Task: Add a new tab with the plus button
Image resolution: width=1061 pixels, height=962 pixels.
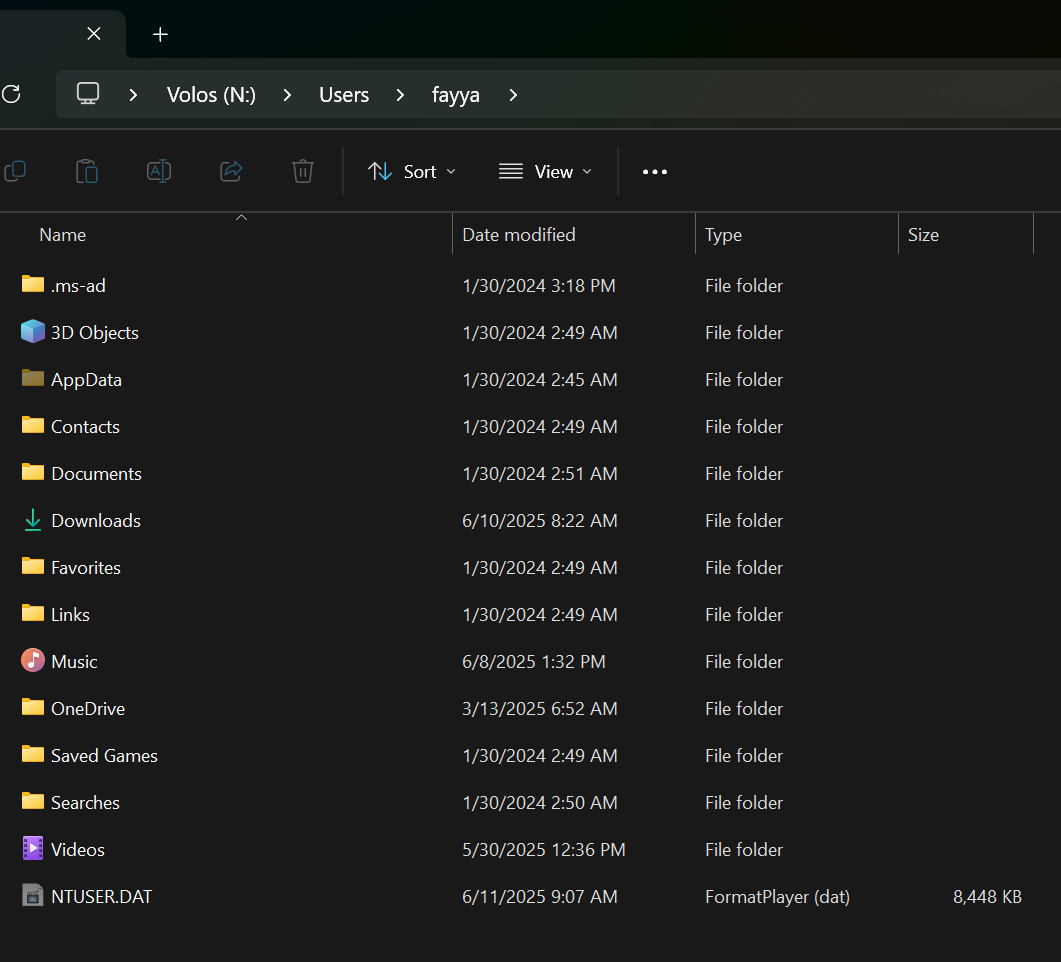Action: coord(160,35)
